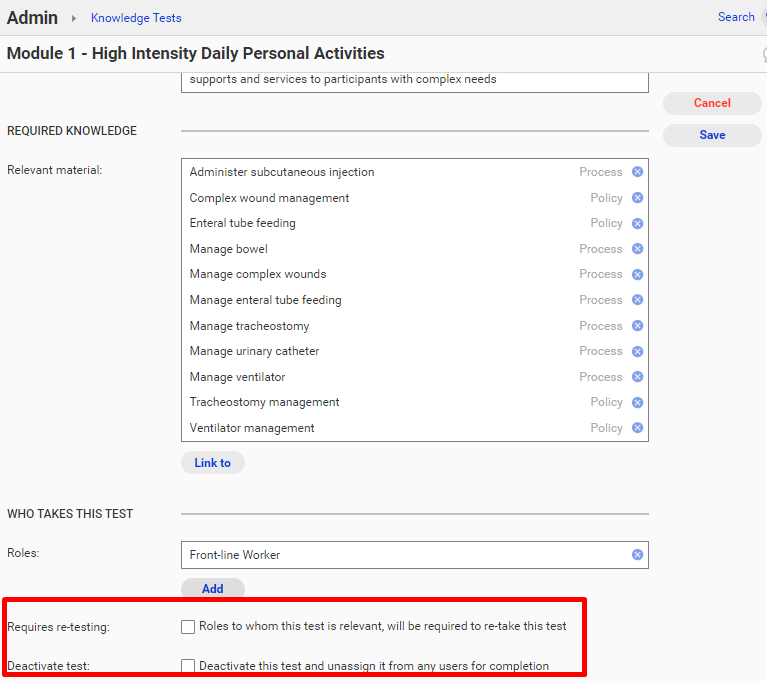Enable the Requires re-testing checkbox
This screenshot has height=681, width=767.
(188, 627)
